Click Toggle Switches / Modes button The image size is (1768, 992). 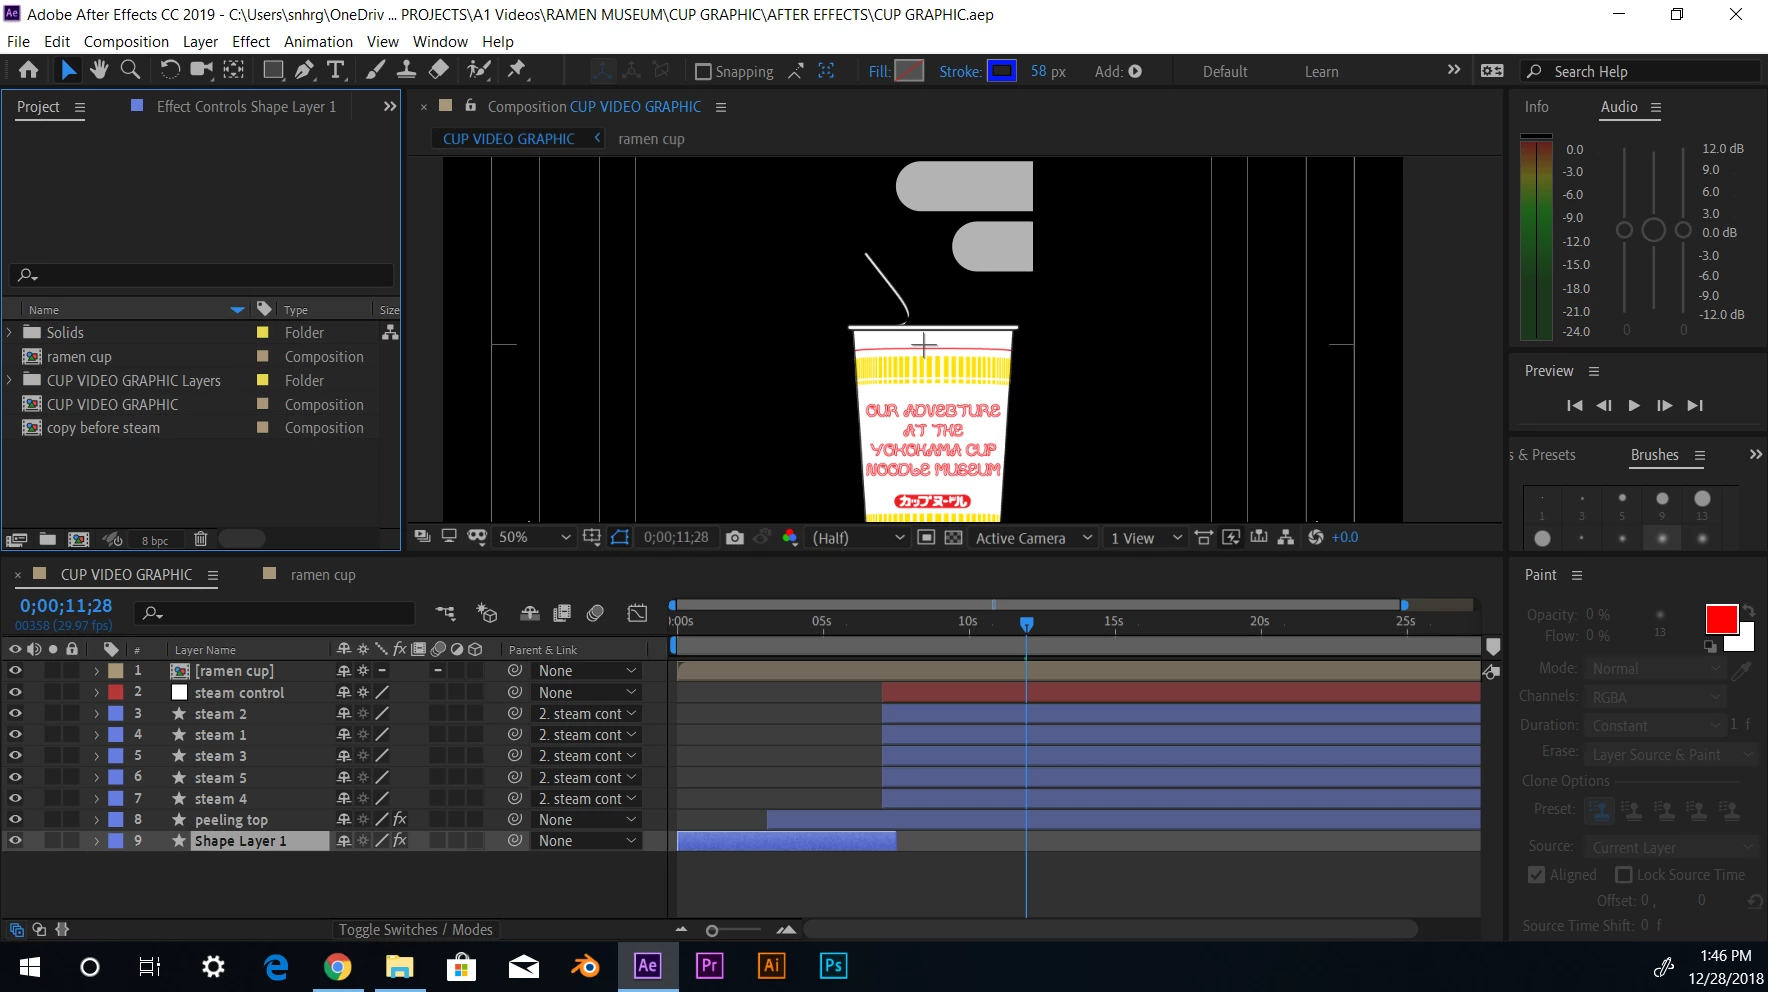pyautogui.click(x=415, y=930)
